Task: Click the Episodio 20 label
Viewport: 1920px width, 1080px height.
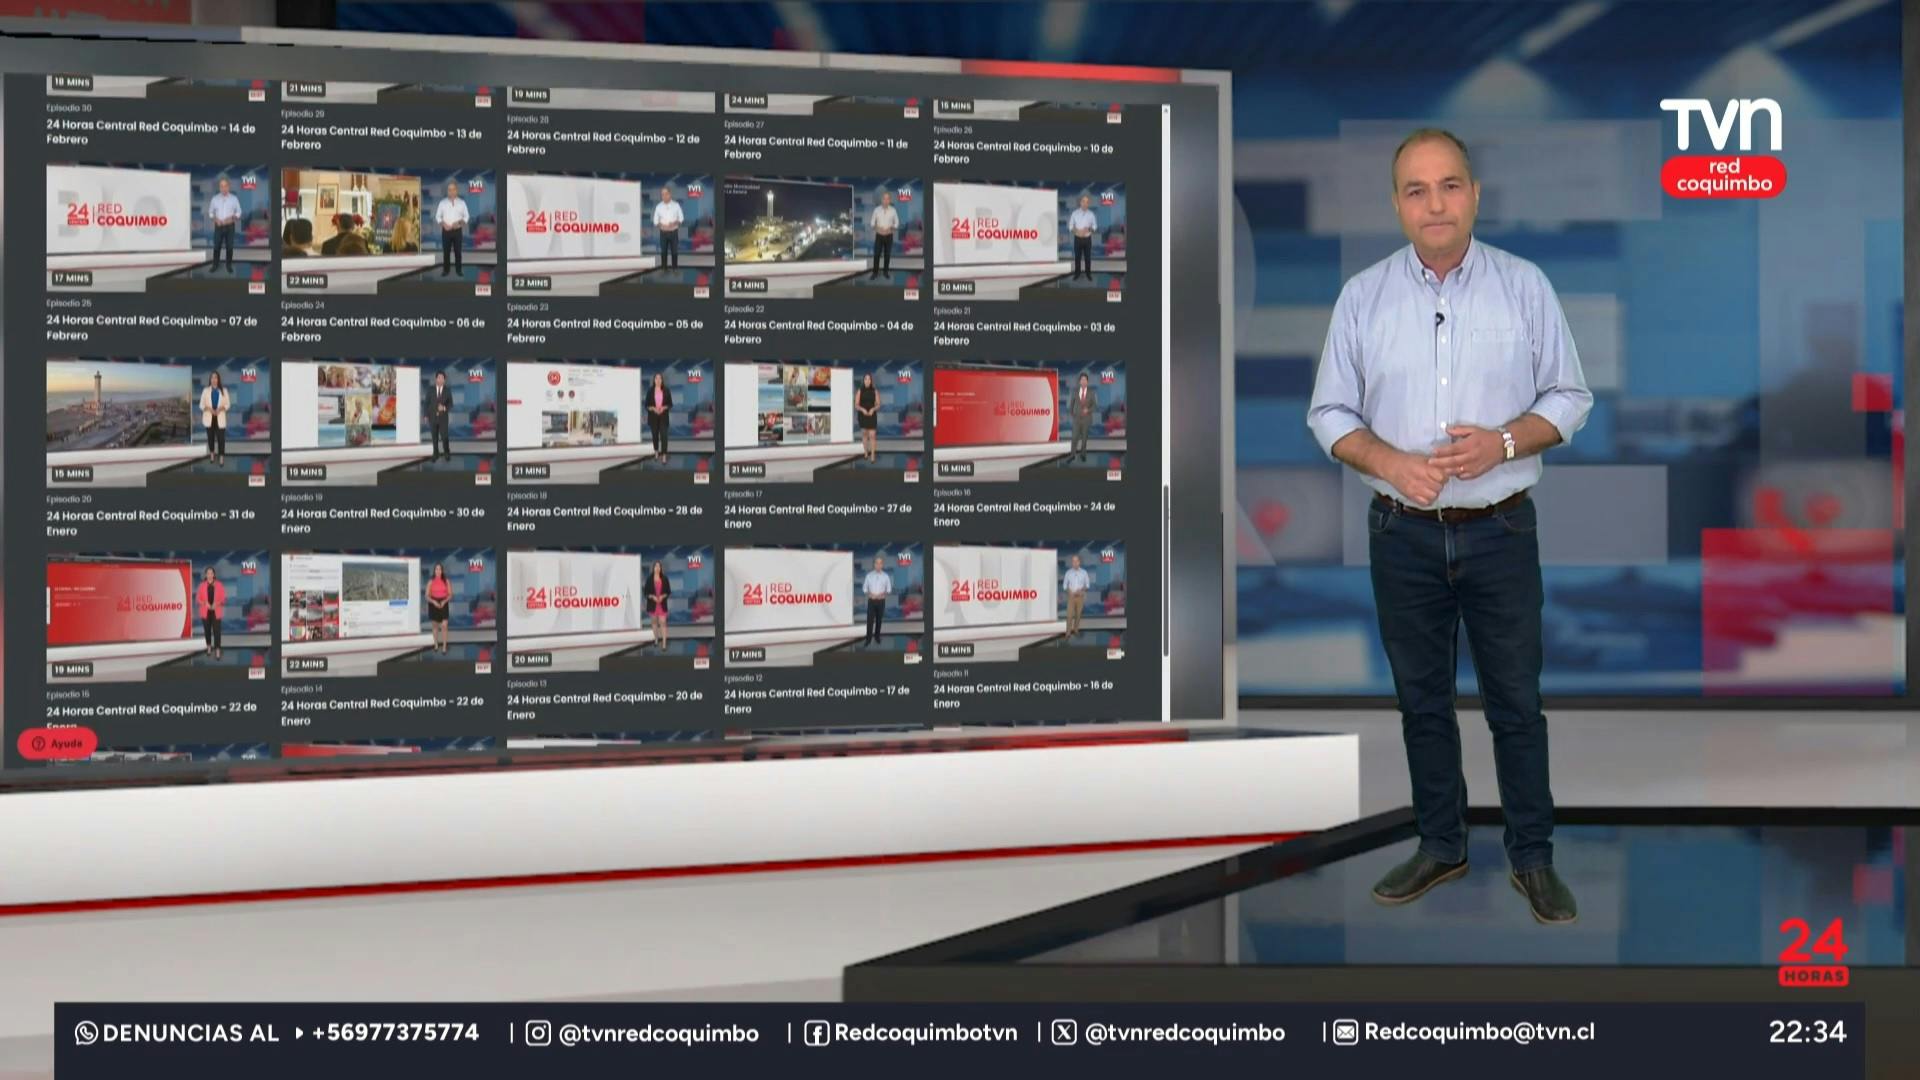Action: [x=69, y=499]
